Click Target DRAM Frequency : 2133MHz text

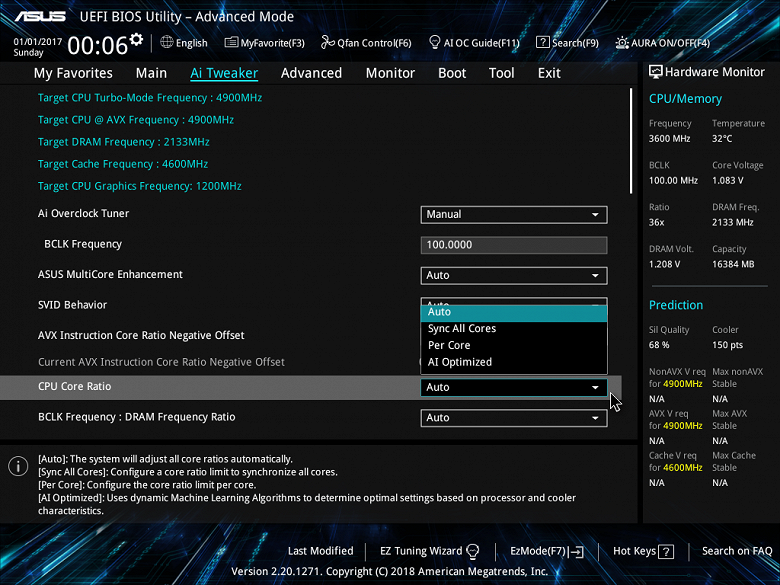124,142
